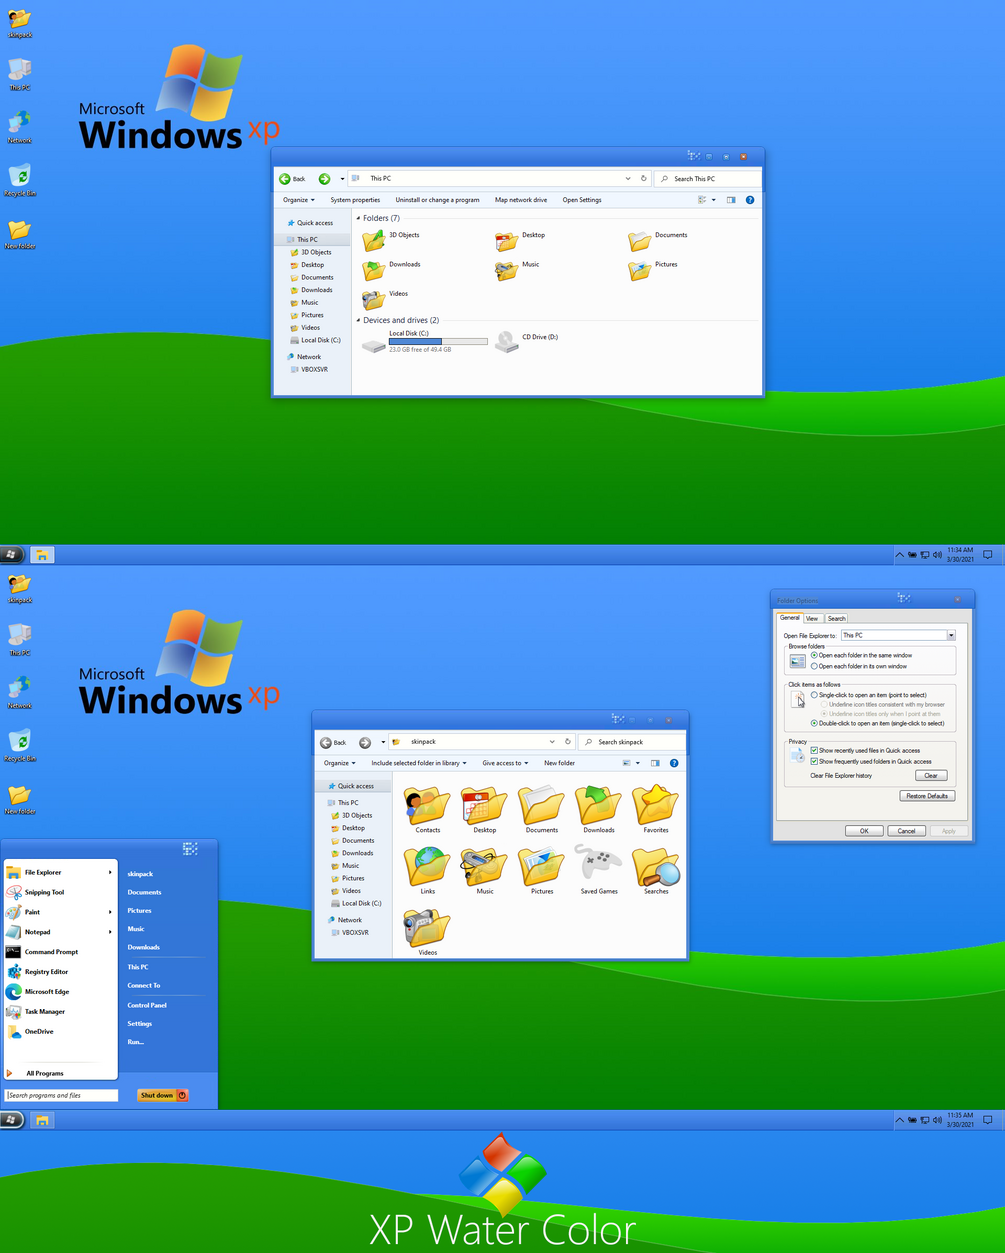Click the Forward arrow in skinpack window
Image resolution: width=1005 pixels, height=1253 pixels.
point(365,742)
